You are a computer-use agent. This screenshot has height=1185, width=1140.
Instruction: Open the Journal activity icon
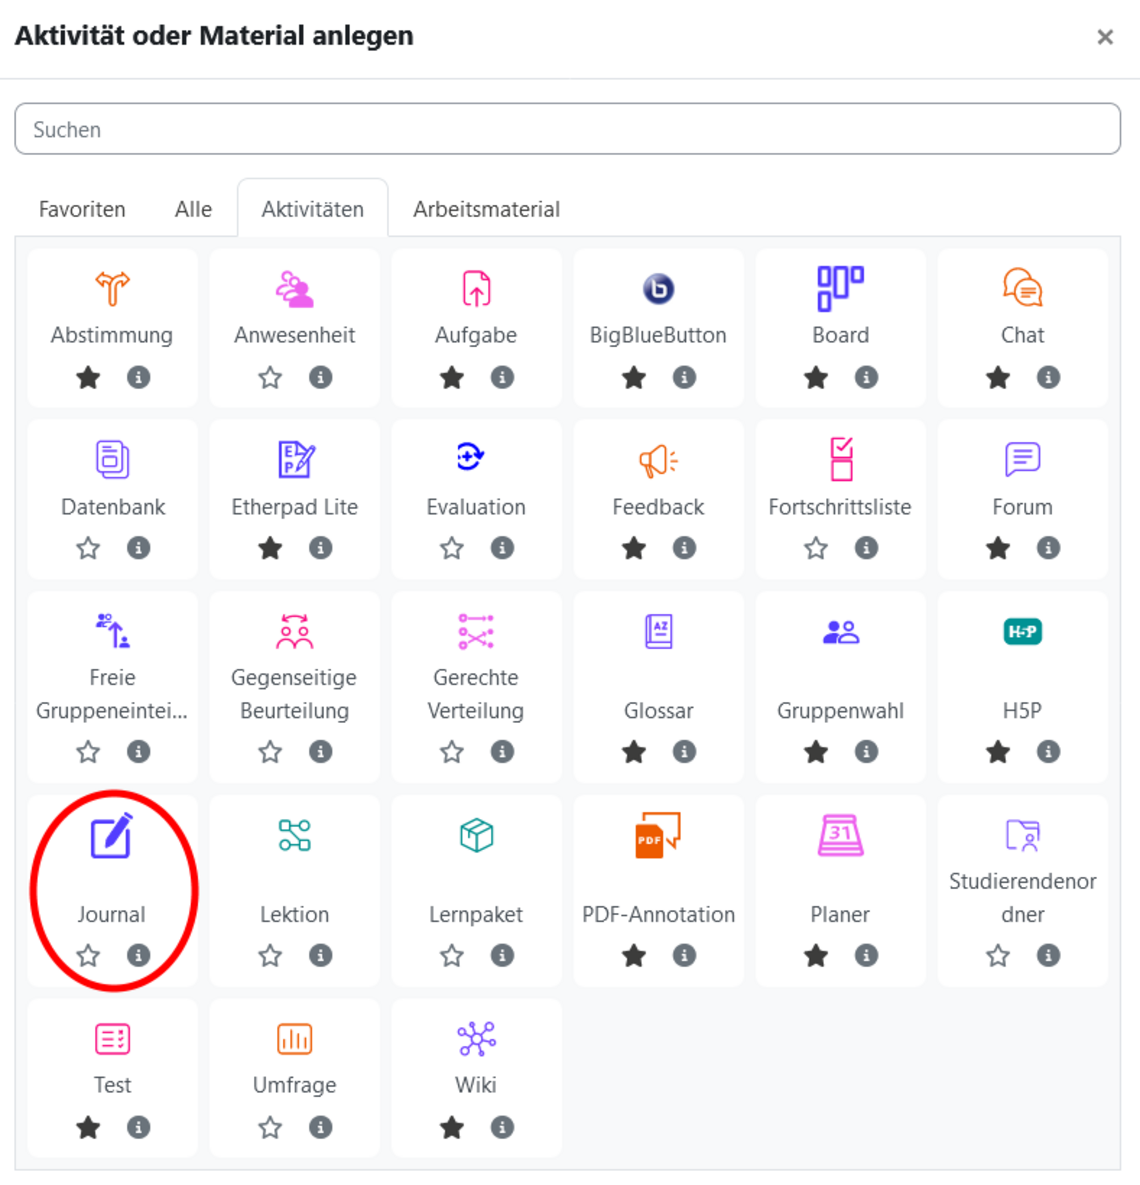112,836
